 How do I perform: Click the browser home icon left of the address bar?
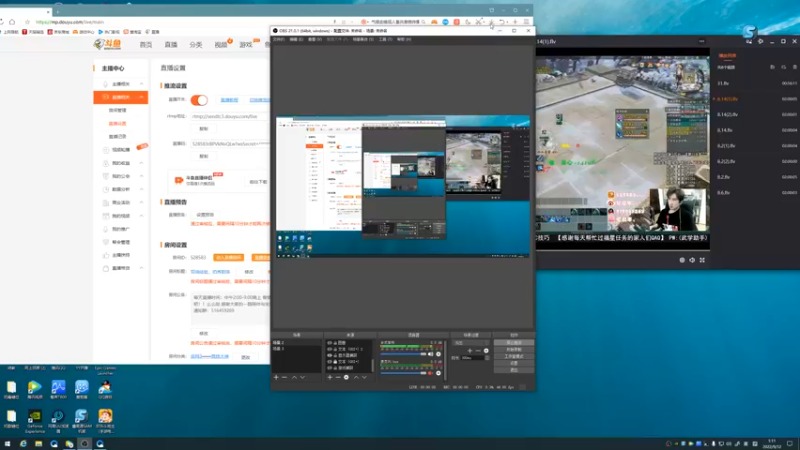coord(12,22)
